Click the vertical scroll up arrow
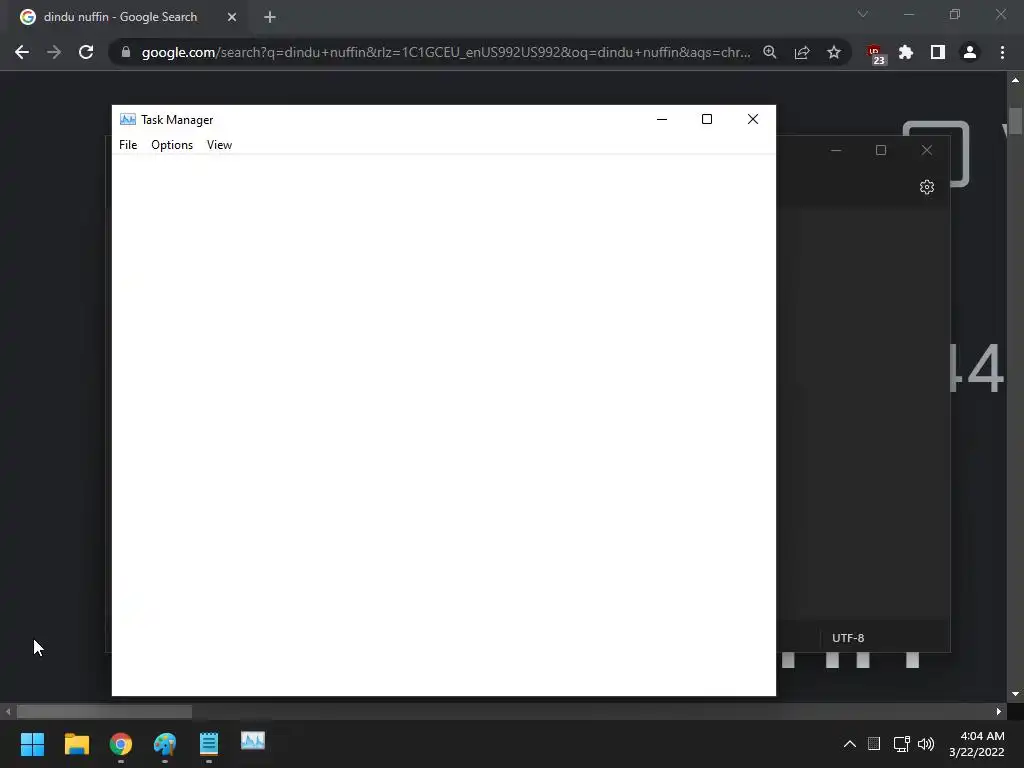 [x=1015, y=80]
